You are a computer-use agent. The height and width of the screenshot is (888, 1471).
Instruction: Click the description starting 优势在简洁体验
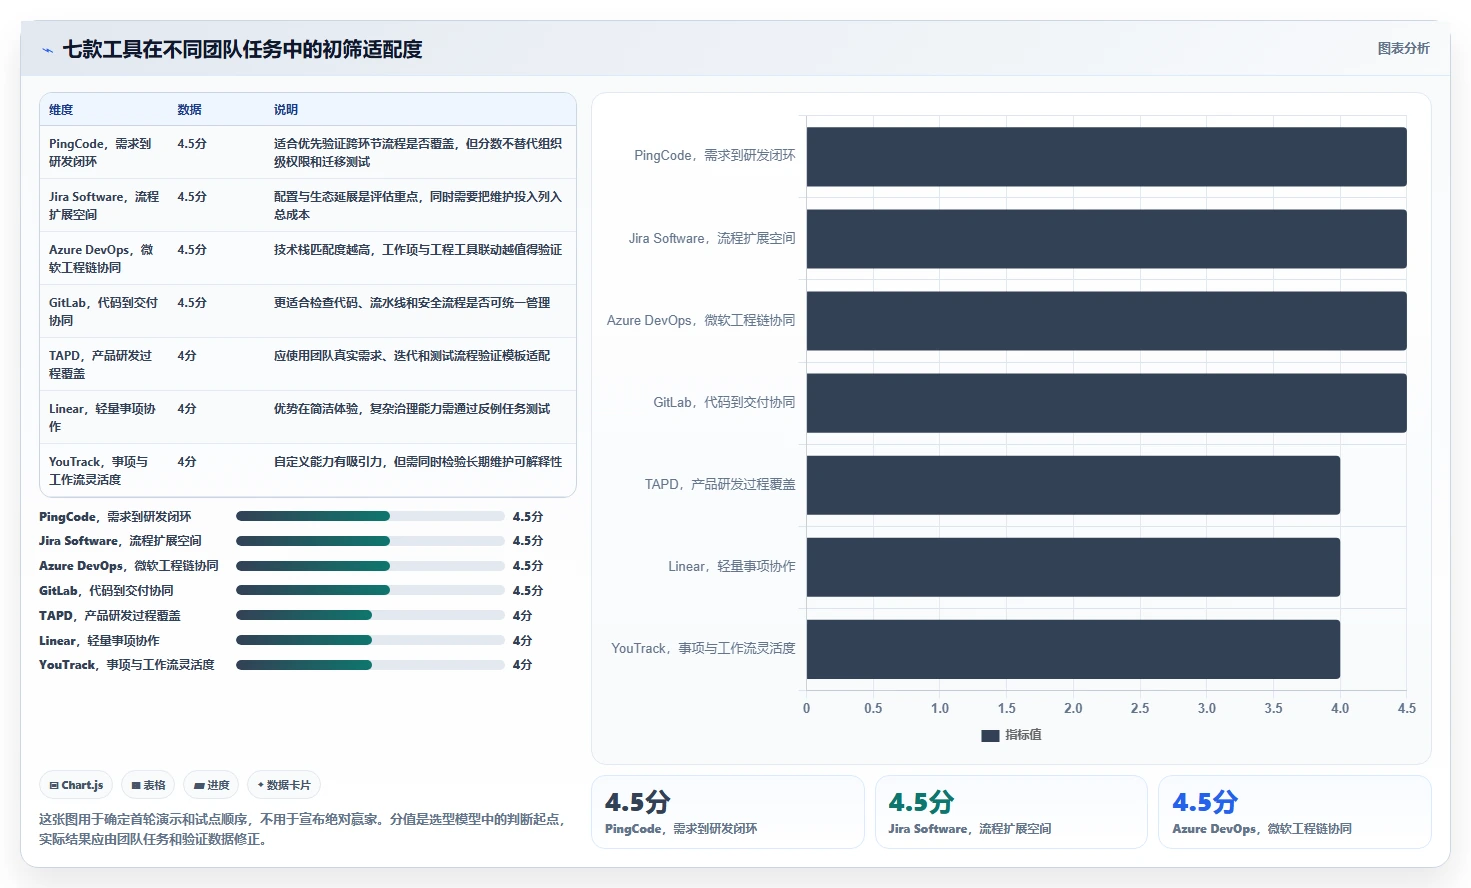[412, 409]
